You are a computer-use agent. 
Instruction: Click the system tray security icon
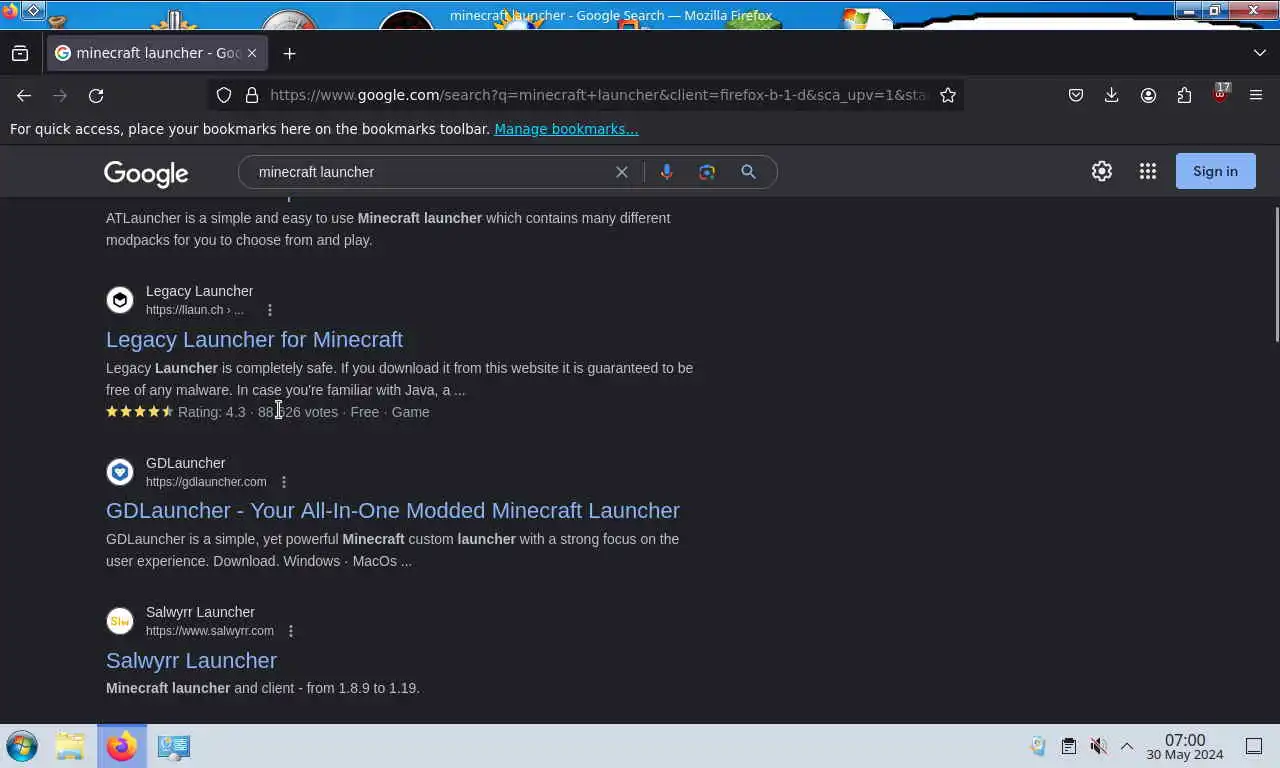pyautogui.click(x=1038, y=746)
